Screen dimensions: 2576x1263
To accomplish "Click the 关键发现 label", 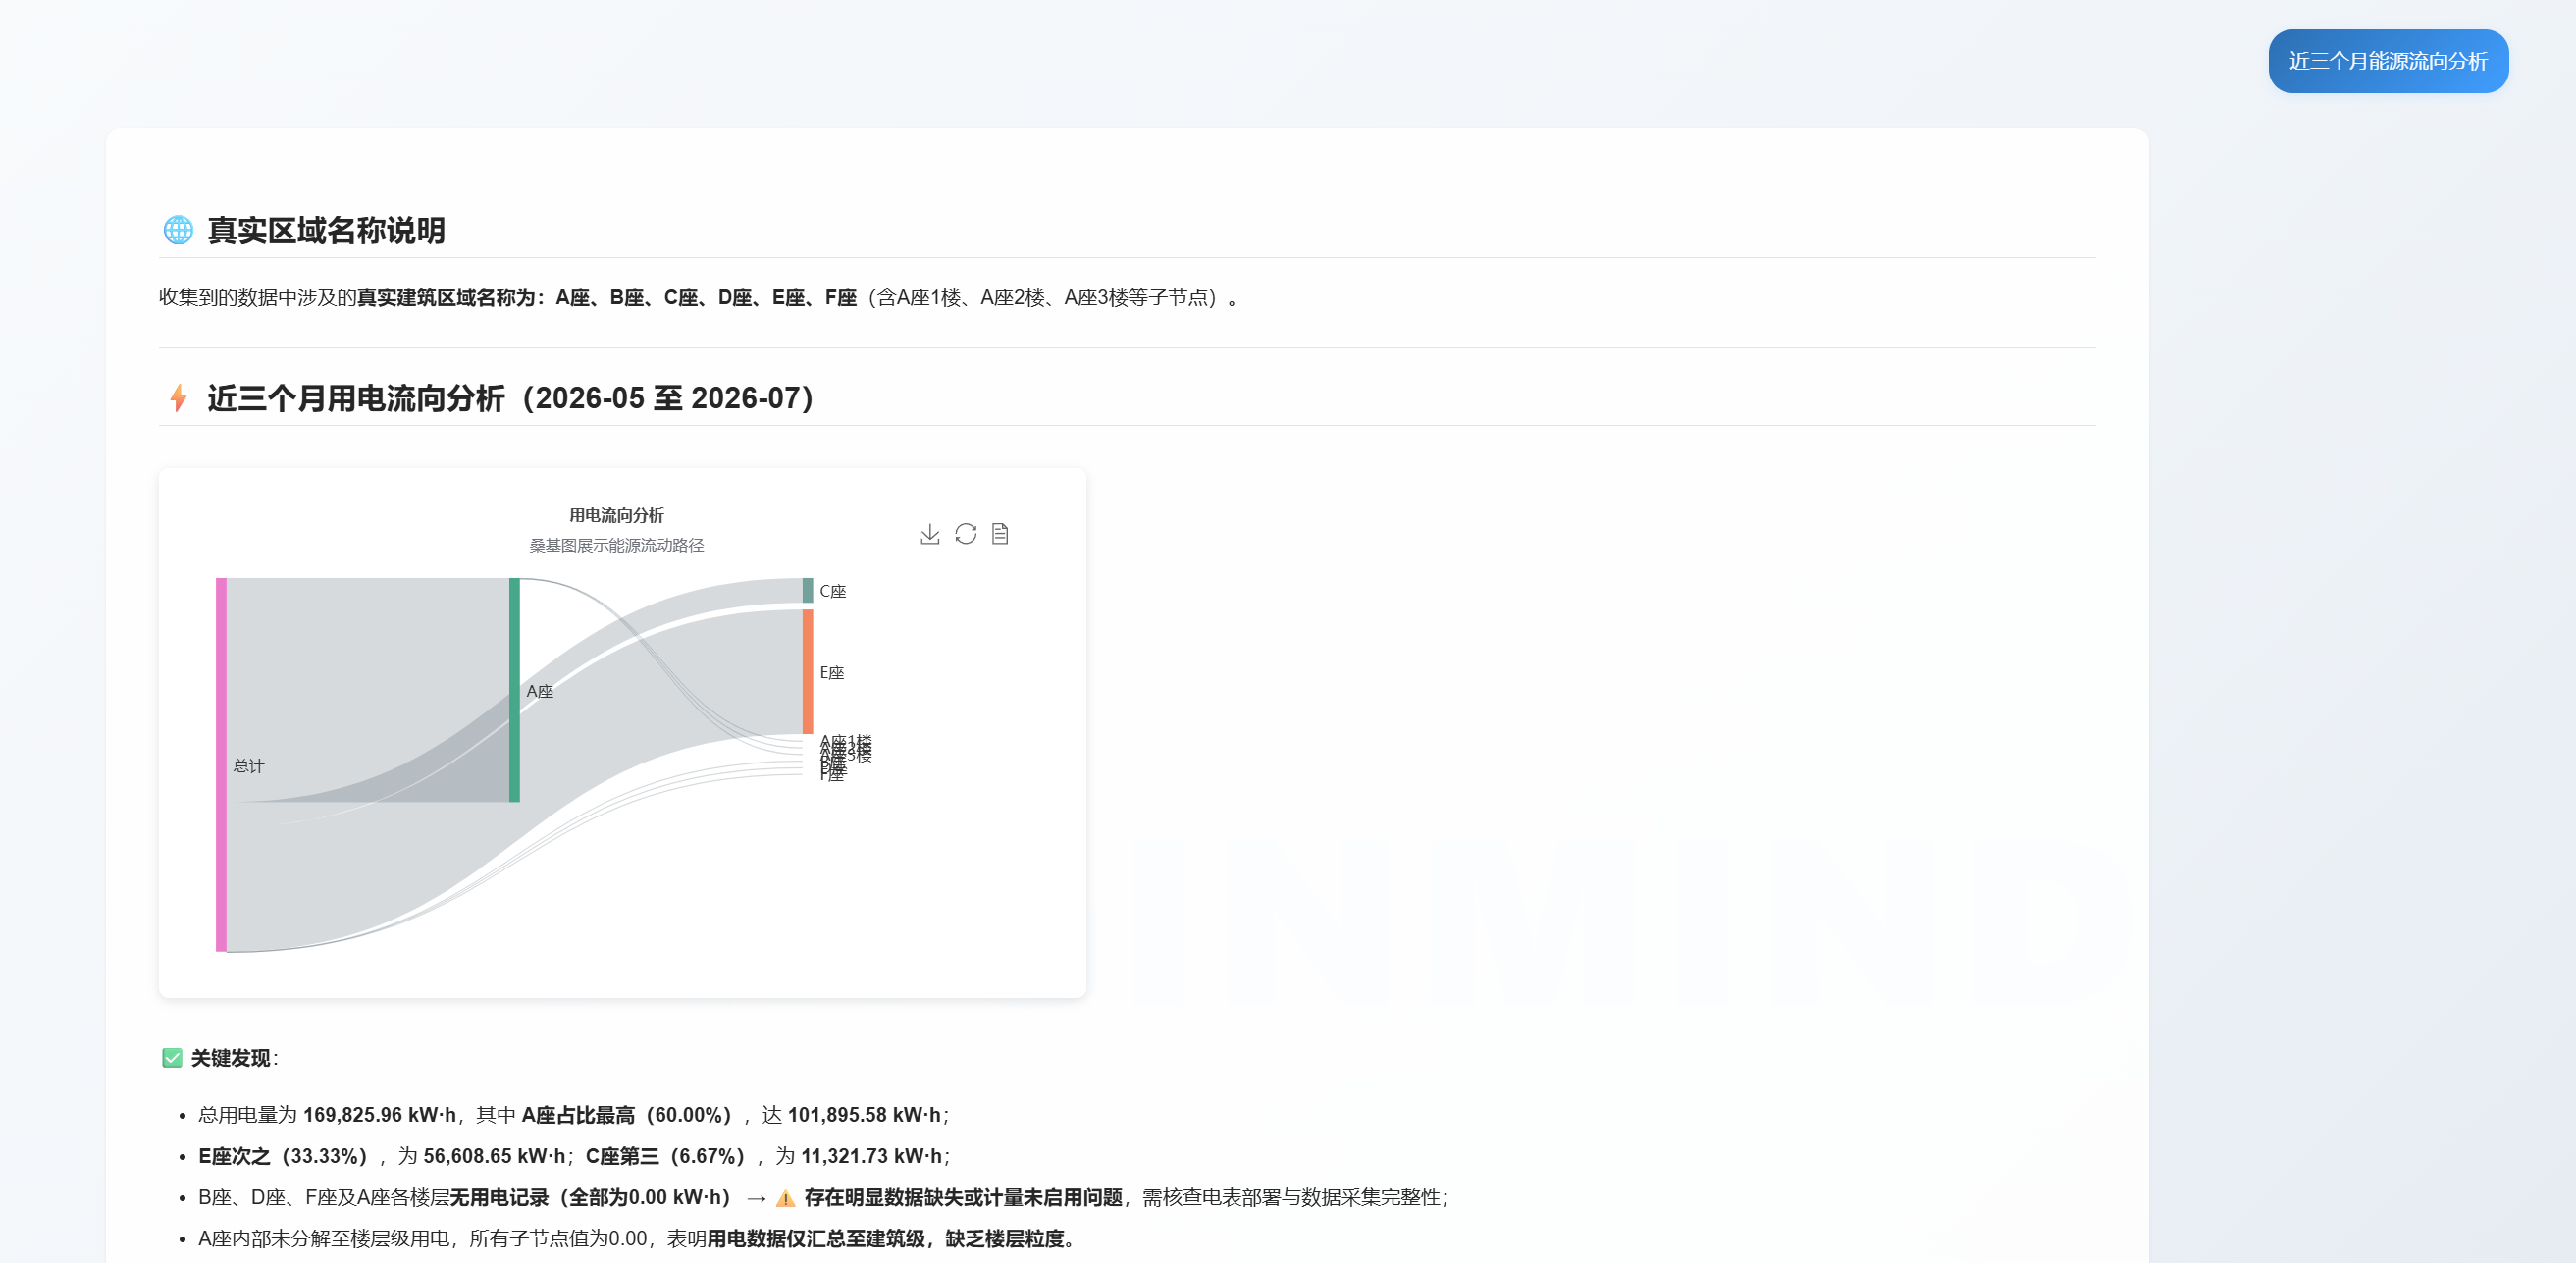I will tap(230, 1058).
